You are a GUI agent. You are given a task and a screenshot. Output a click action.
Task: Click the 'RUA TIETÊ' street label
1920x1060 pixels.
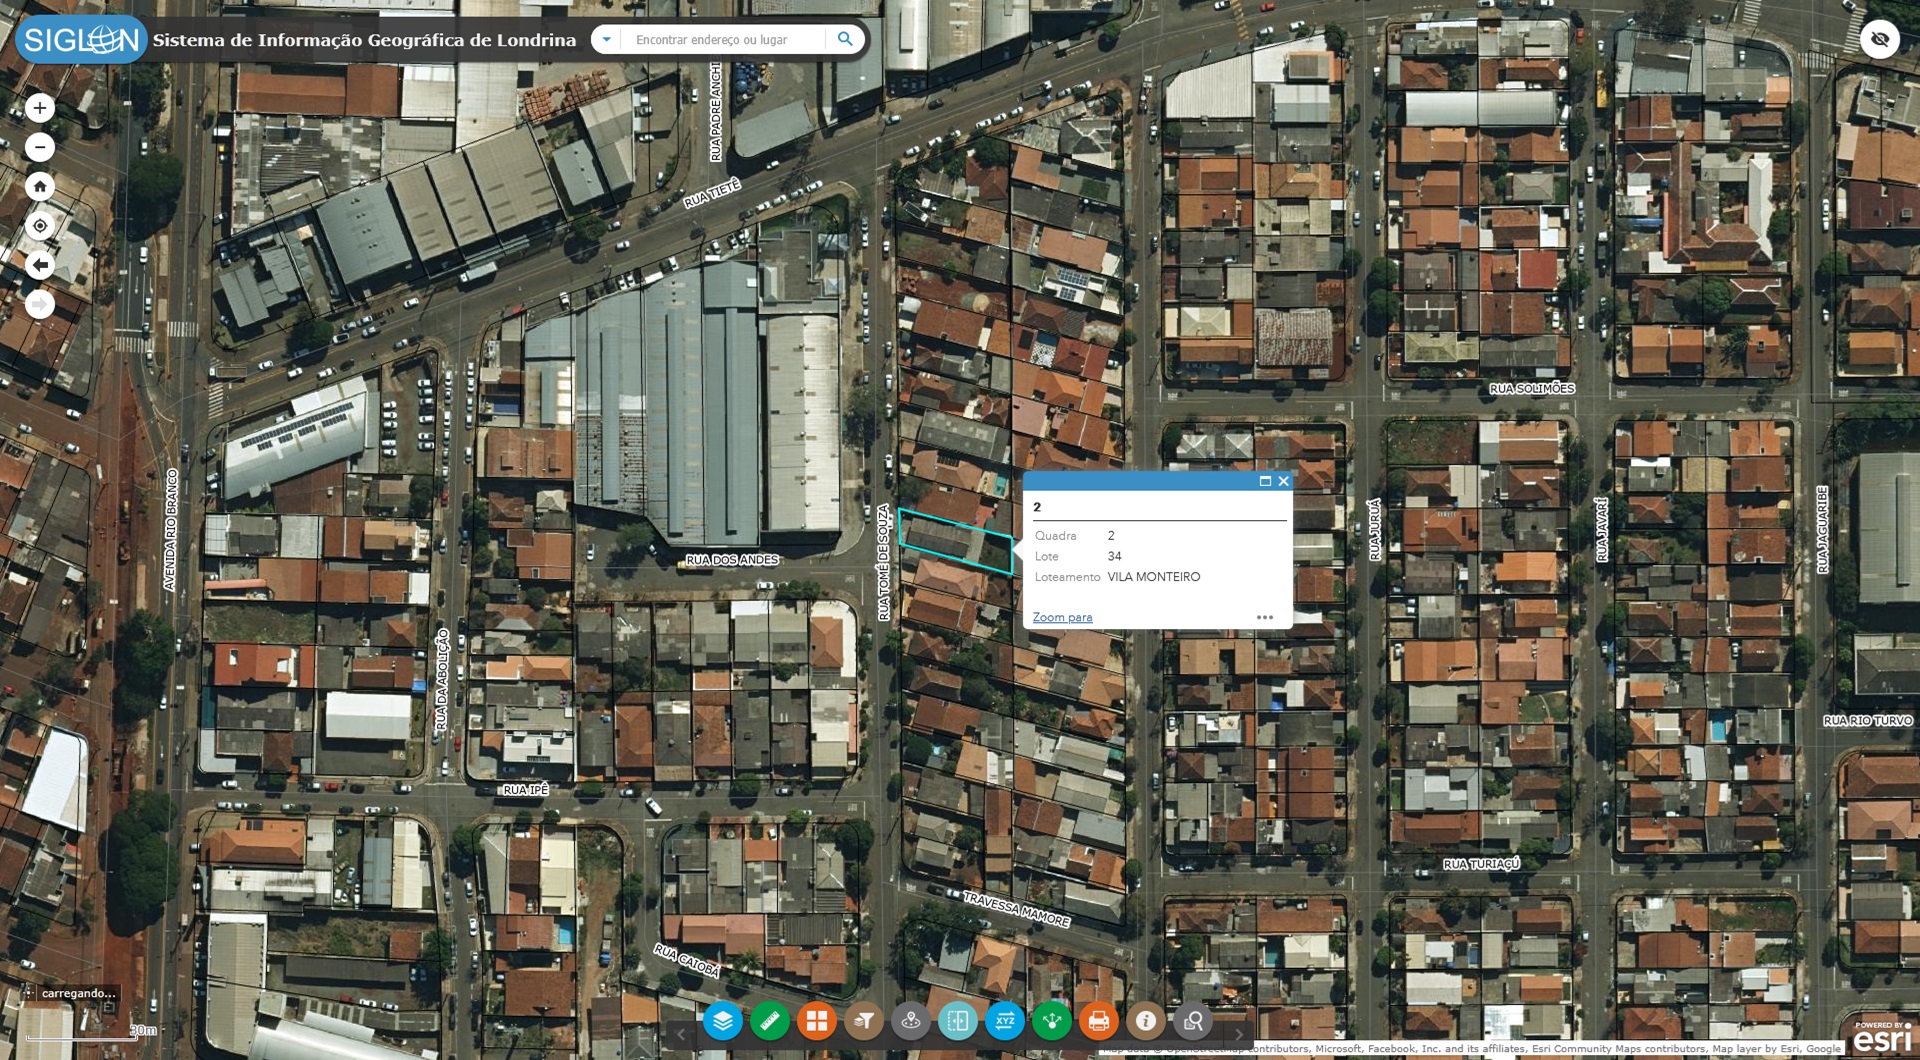pos(713,194)
